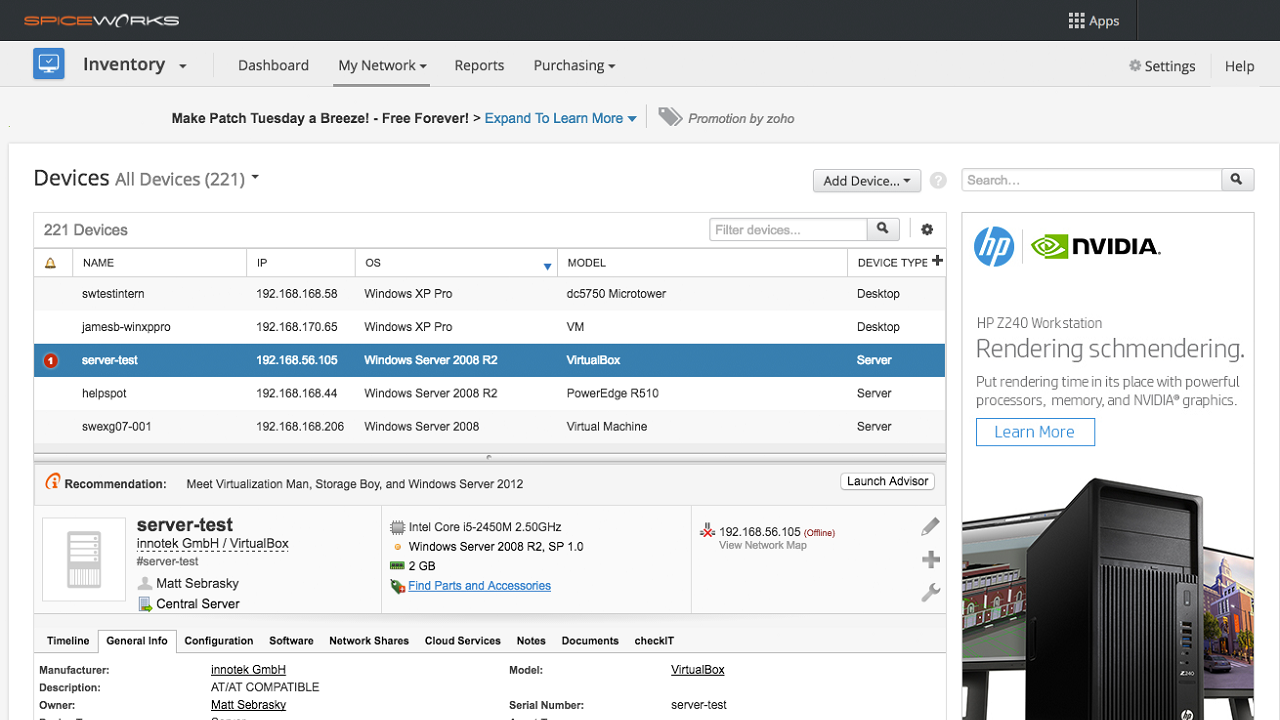This screenshot has width=1280, height=720.
Task: Click the OS column sort arrow
Action: (x=547, y=266)
